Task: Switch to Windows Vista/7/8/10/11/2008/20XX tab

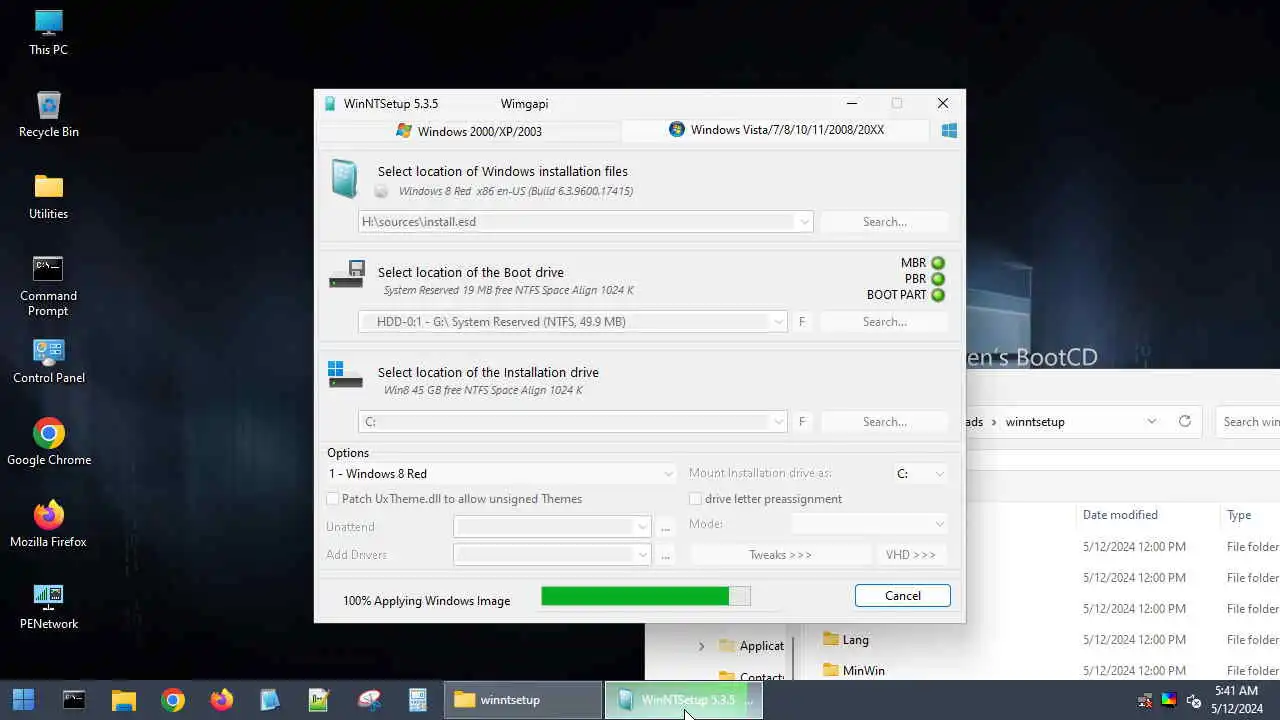Action: coord(777,130)
